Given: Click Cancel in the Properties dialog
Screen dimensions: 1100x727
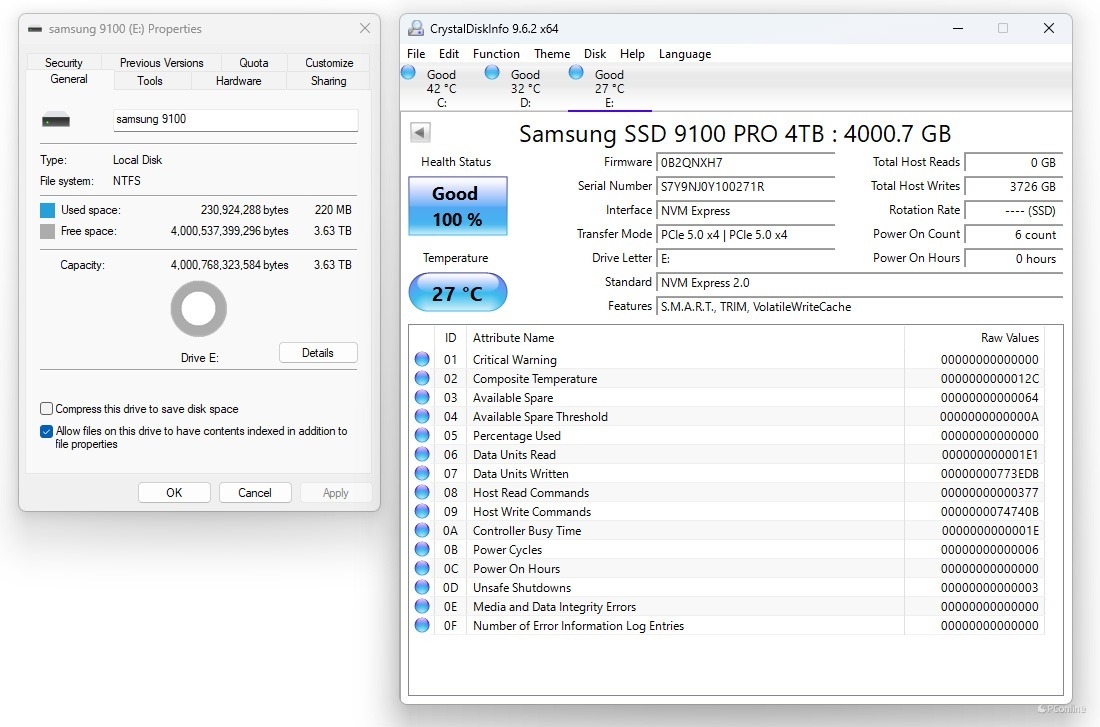Looking at the screenshot, I should click(x=255, y=492).
